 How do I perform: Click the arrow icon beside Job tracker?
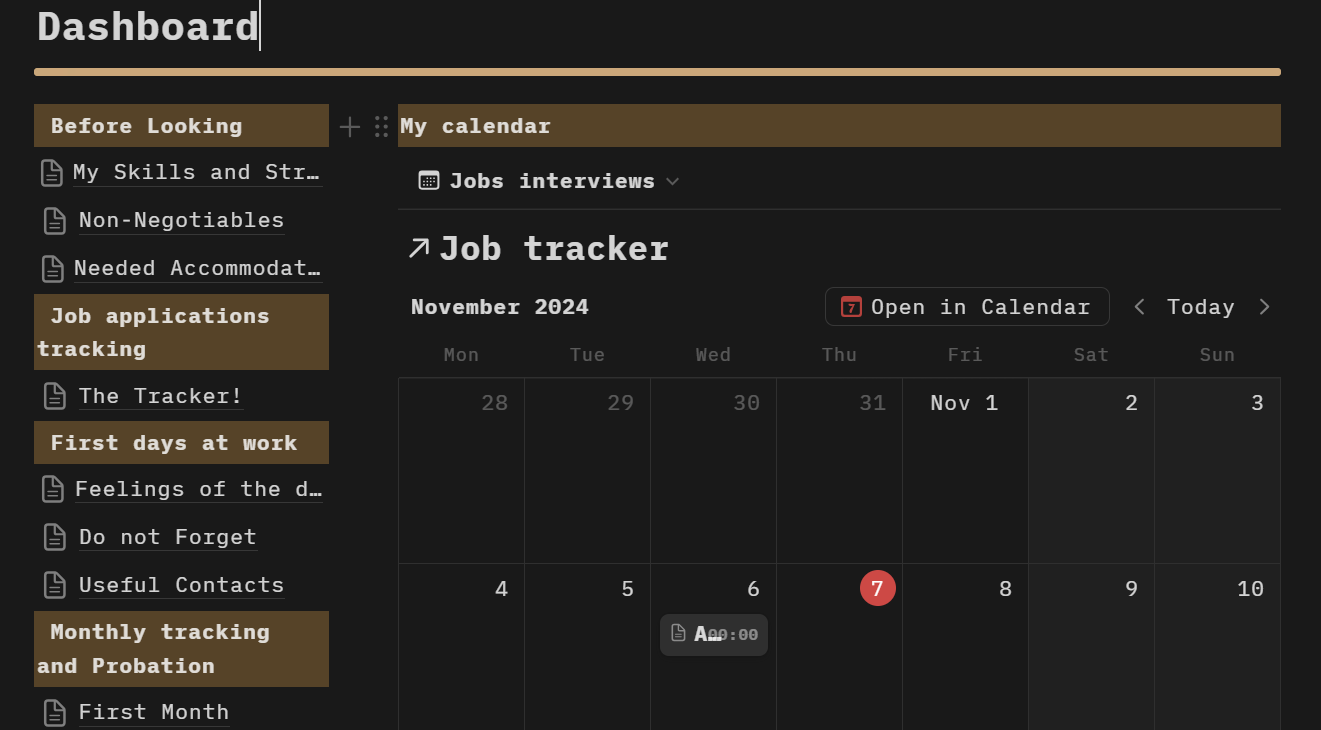[x=419, y=248]
